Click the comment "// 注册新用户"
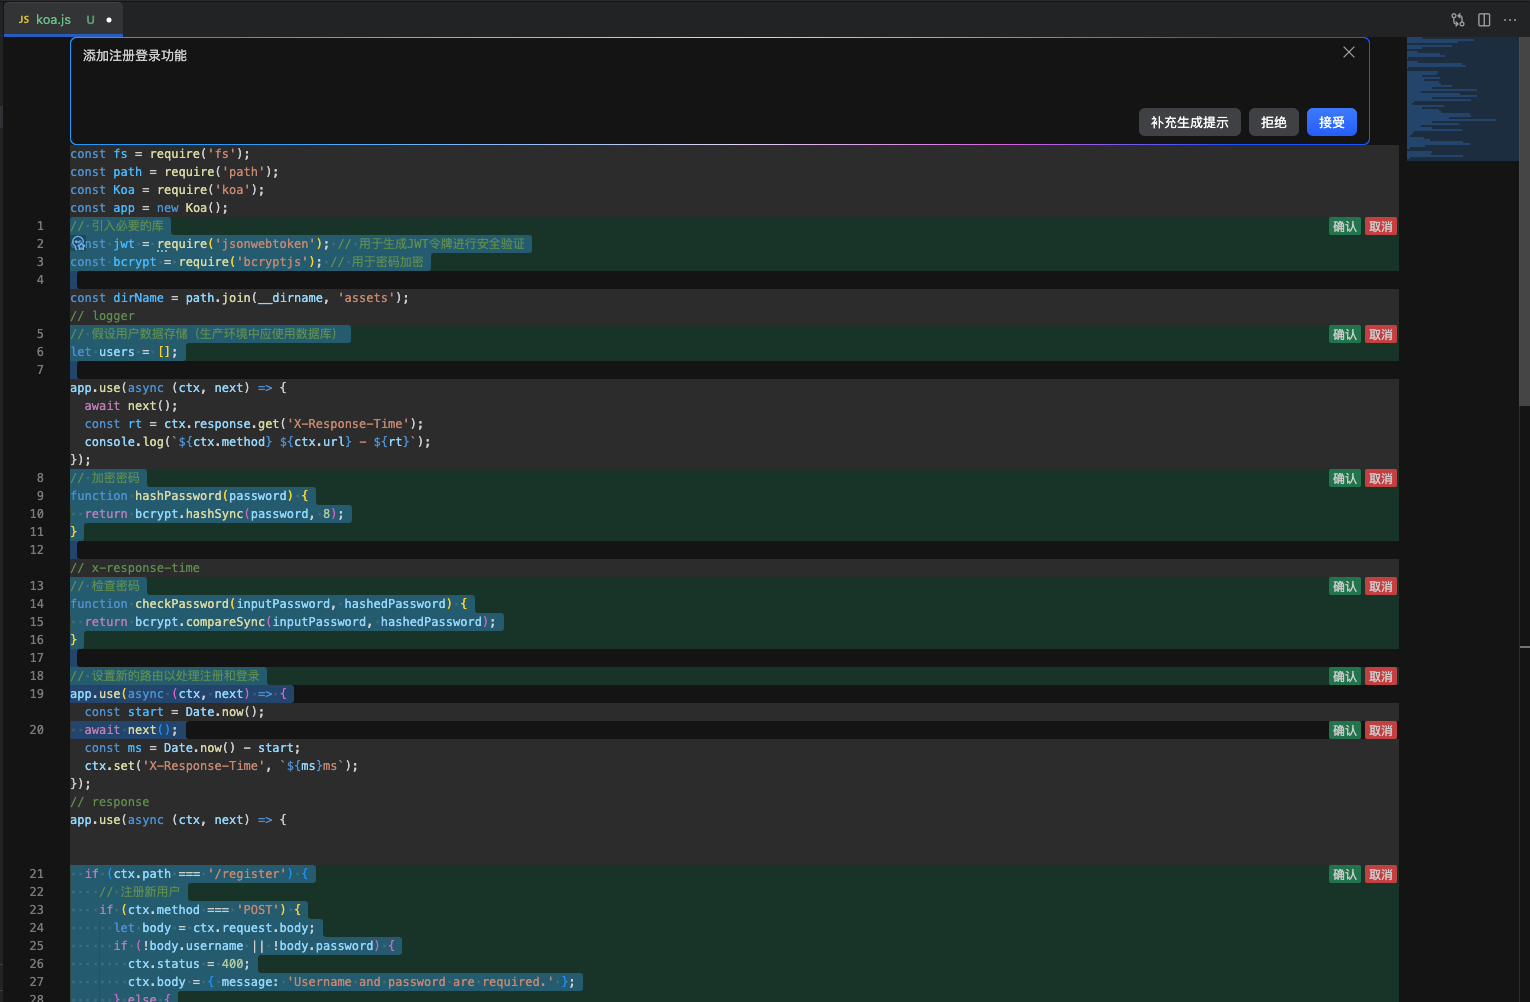Screen dimensions: 1530x1002 139,892
